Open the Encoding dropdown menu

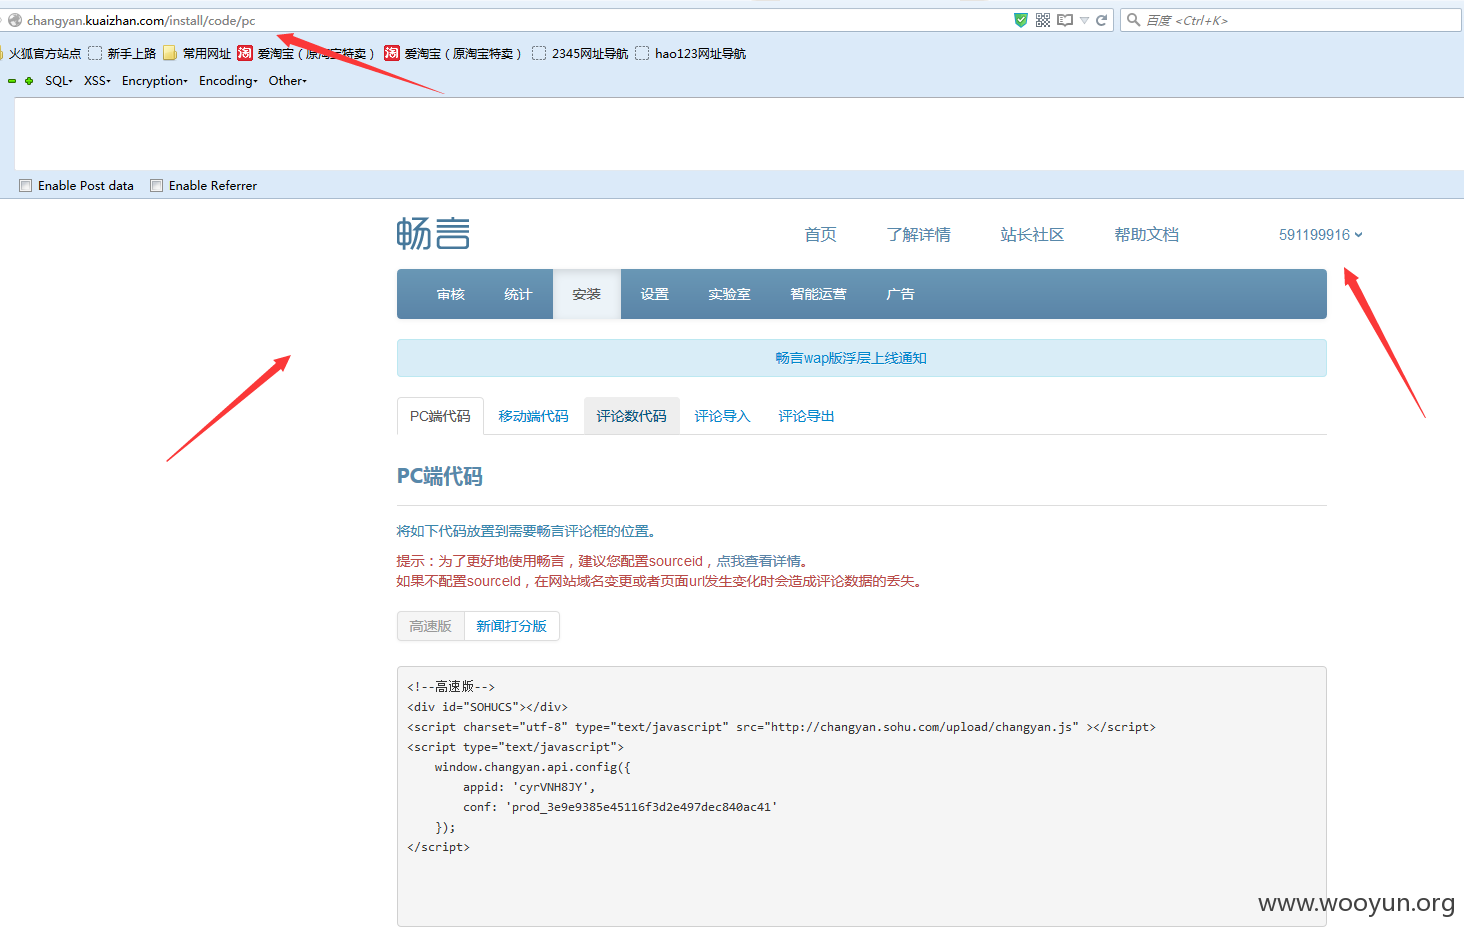pyautogui.click(x=228, y=81)
